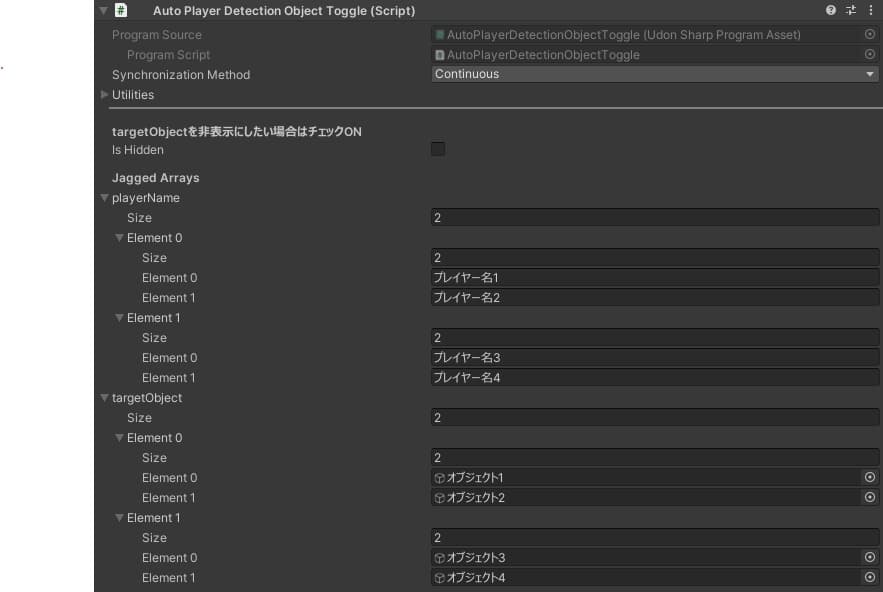Open object picker for オブジェクト4
The height and width of the screenshot is (592, 883).
pyautogui.click(x=870, y=578)
